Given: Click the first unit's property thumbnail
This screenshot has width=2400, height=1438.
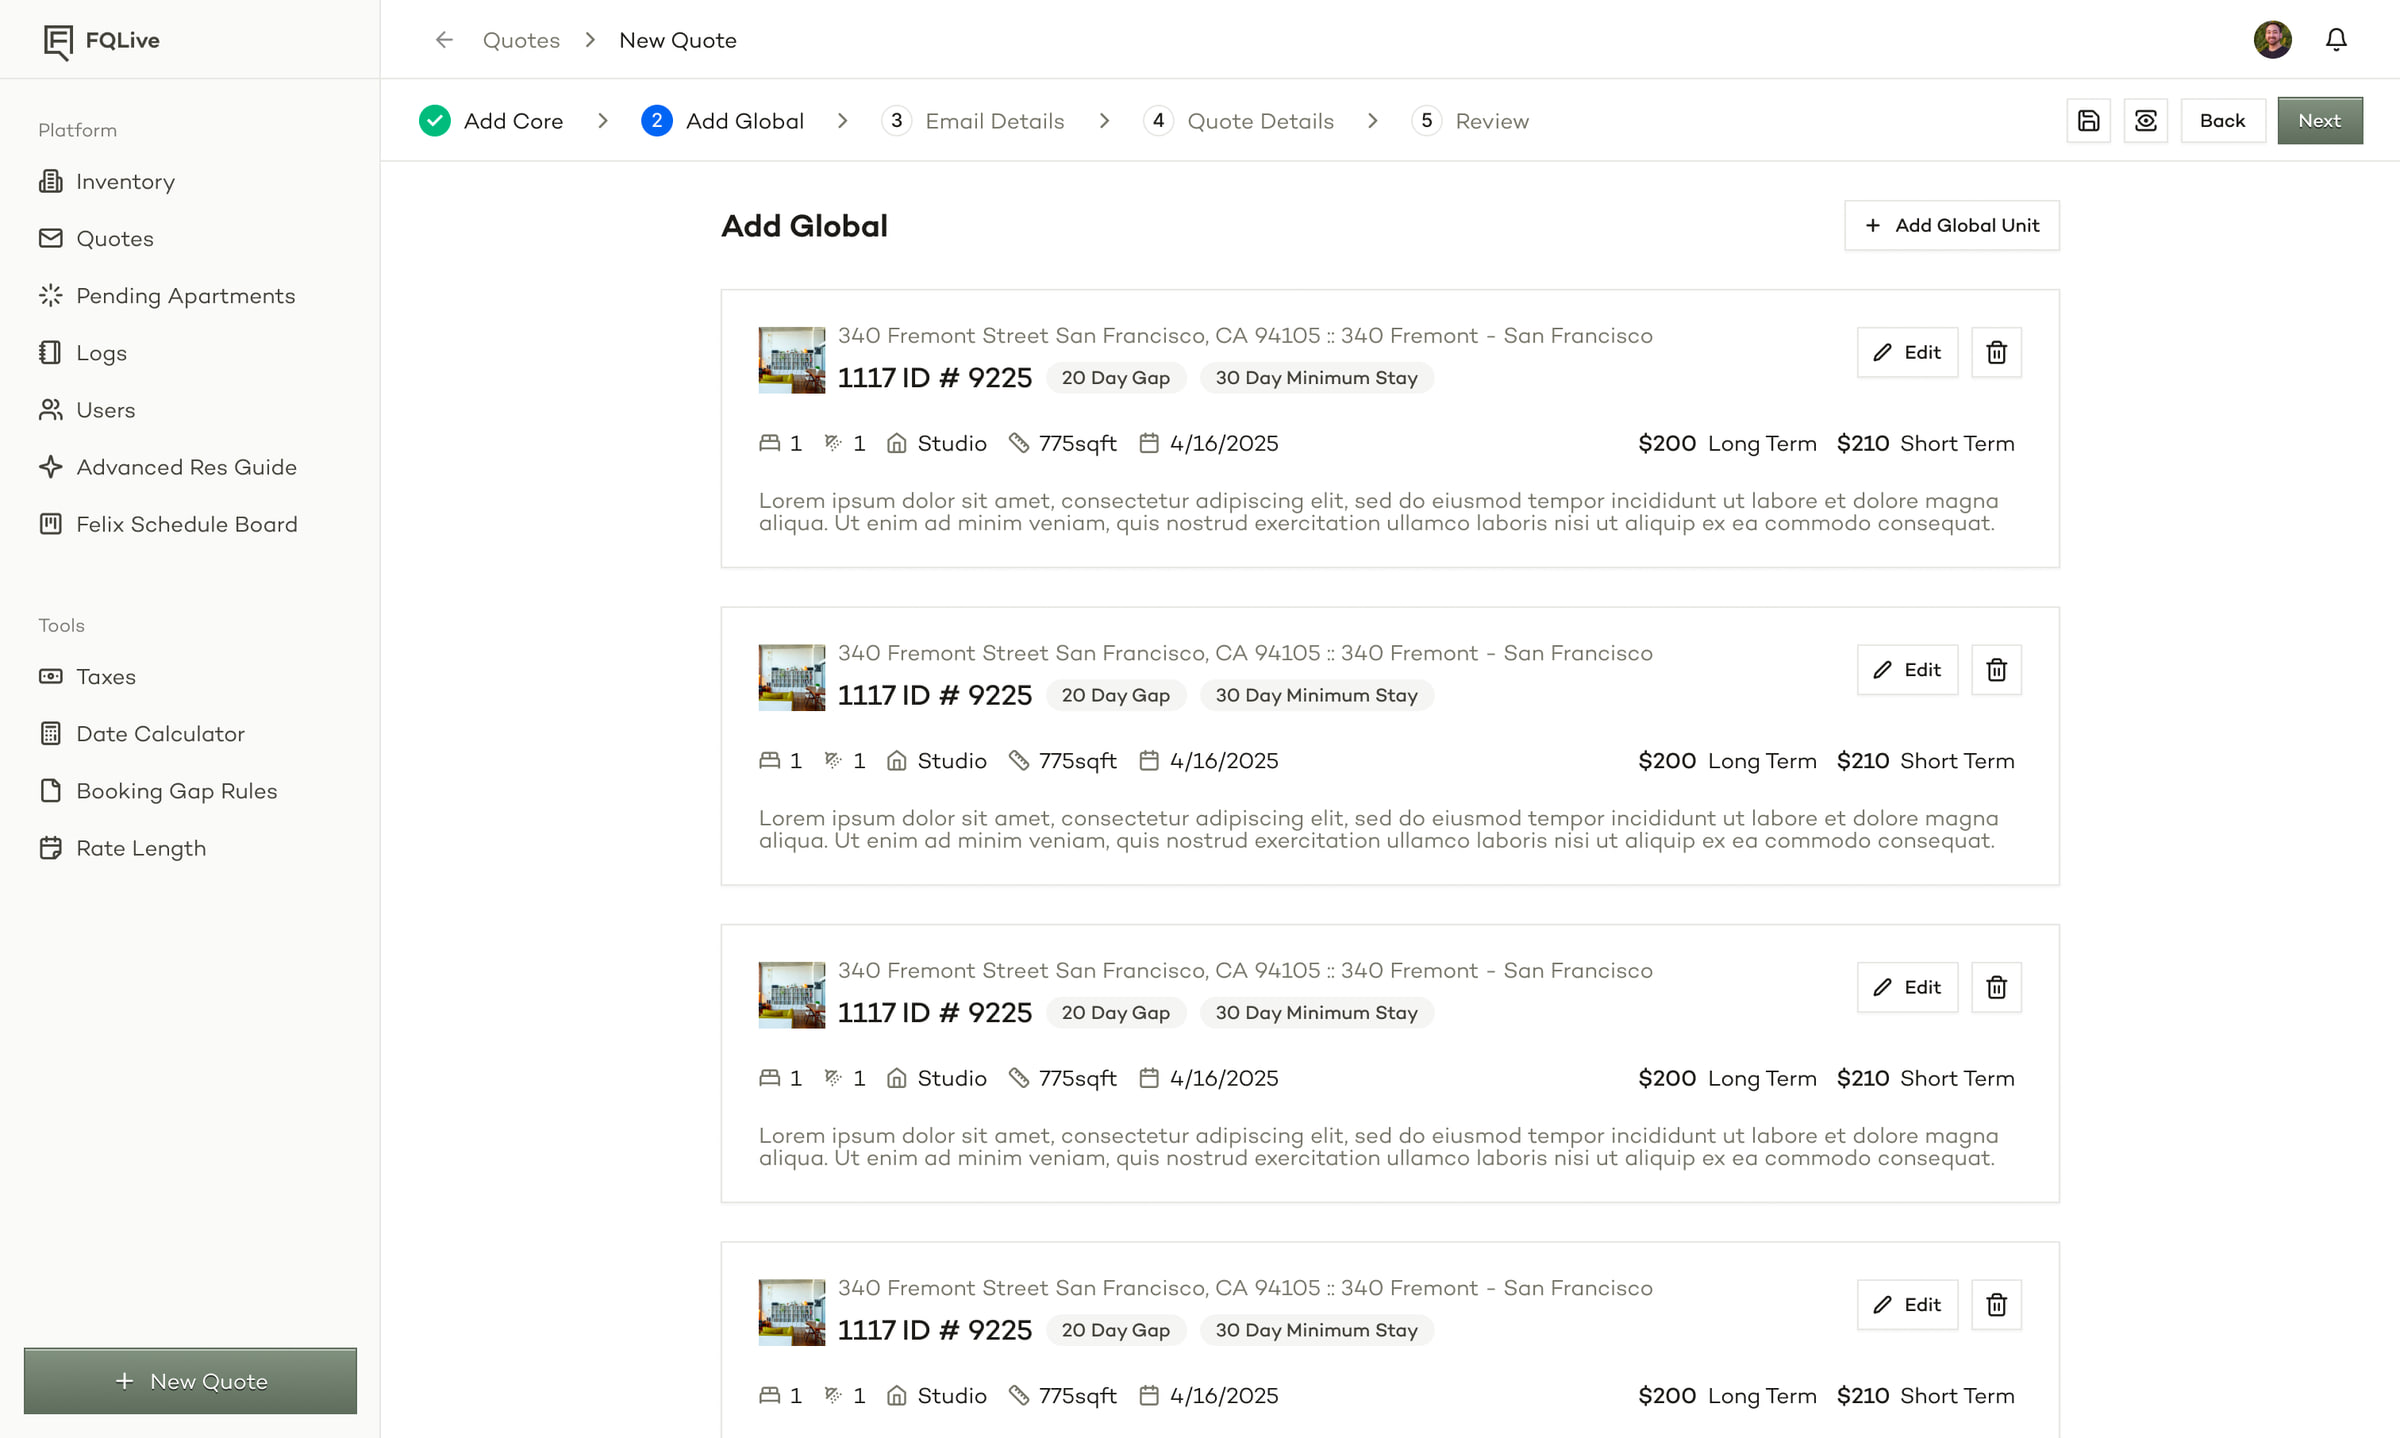Looking at the screenshot, I should (792, 360).
